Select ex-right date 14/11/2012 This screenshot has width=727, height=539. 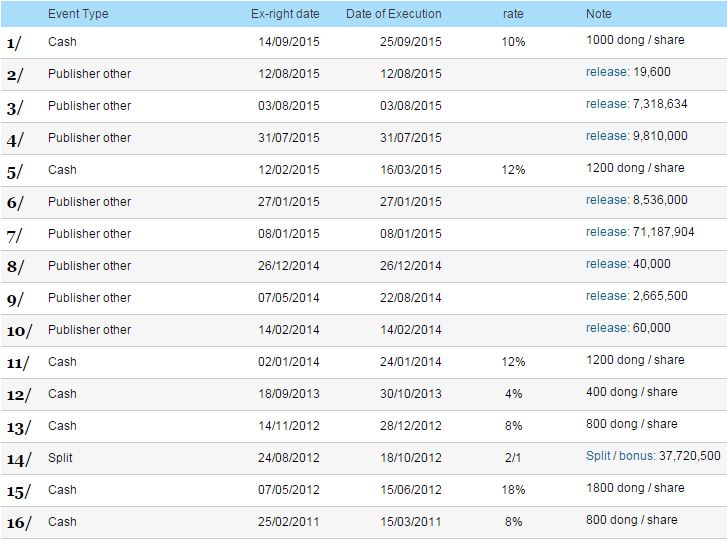coord(289,425)
